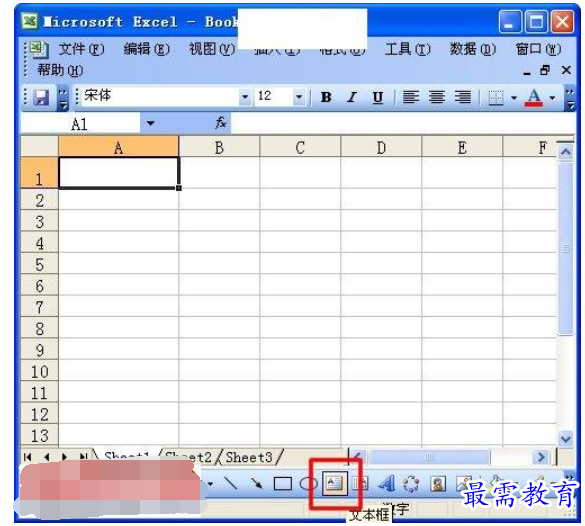Click the horizontal scrollbar thumb
585x526 pixels.
coord(429,457)
